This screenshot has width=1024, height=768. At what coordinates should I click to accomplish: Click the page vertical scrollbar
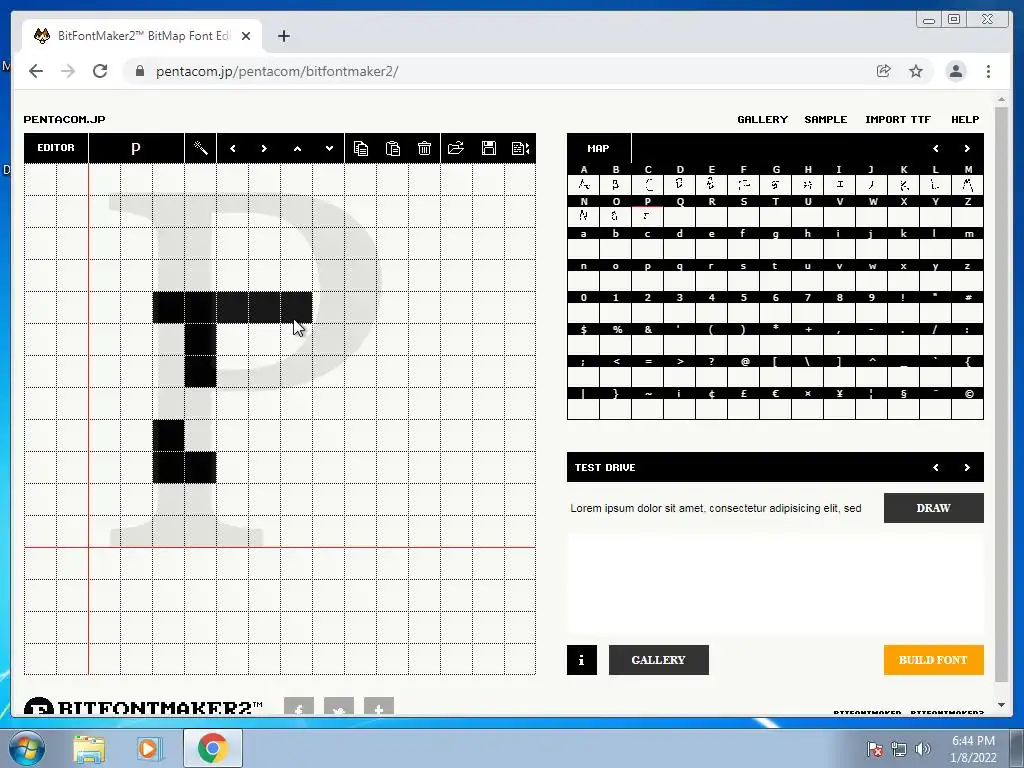pyautogui.click(x=1001, y=395)
